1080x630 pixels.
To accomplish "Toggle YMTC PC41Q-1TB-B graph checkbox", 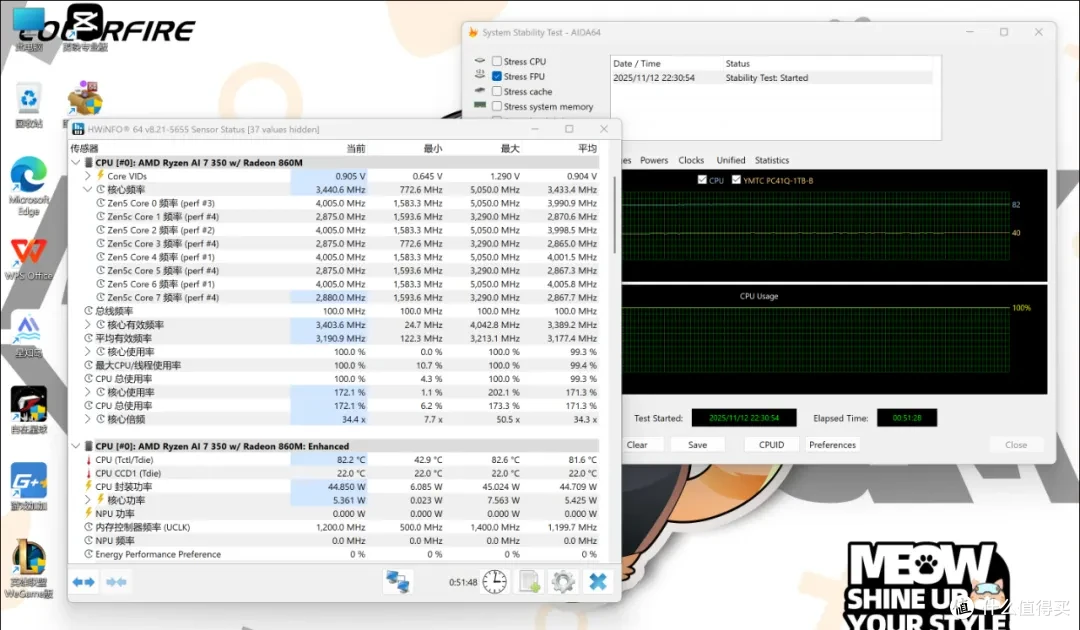I will (x=736, y=180).
